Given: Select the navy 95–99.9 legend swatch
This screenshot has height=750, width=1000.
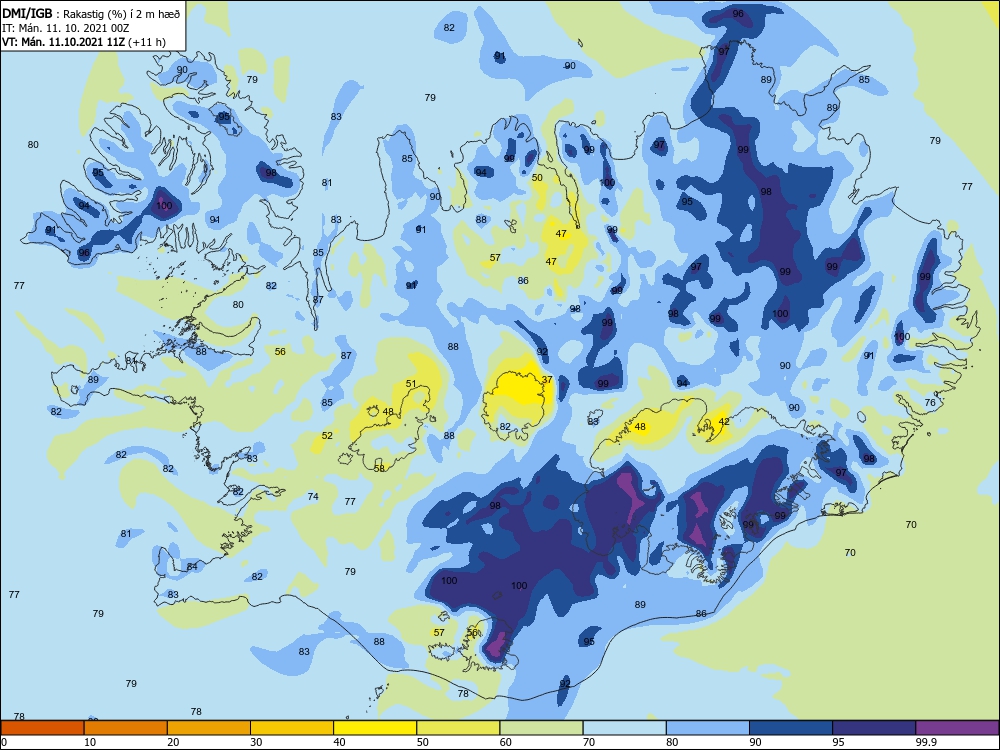Looking at the screenshot, I should 874,728.
